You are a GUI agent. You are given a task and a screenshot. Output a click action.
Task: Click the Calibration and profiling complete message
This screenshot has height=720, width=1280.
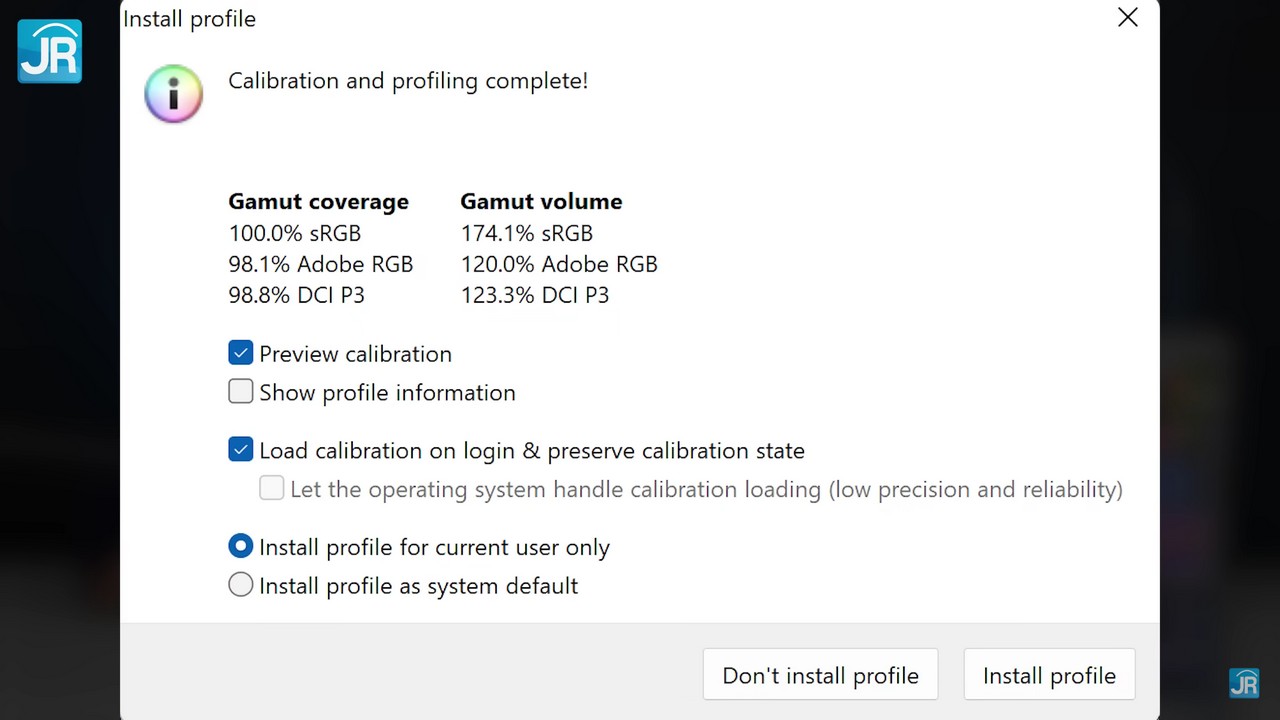(408, 81)
